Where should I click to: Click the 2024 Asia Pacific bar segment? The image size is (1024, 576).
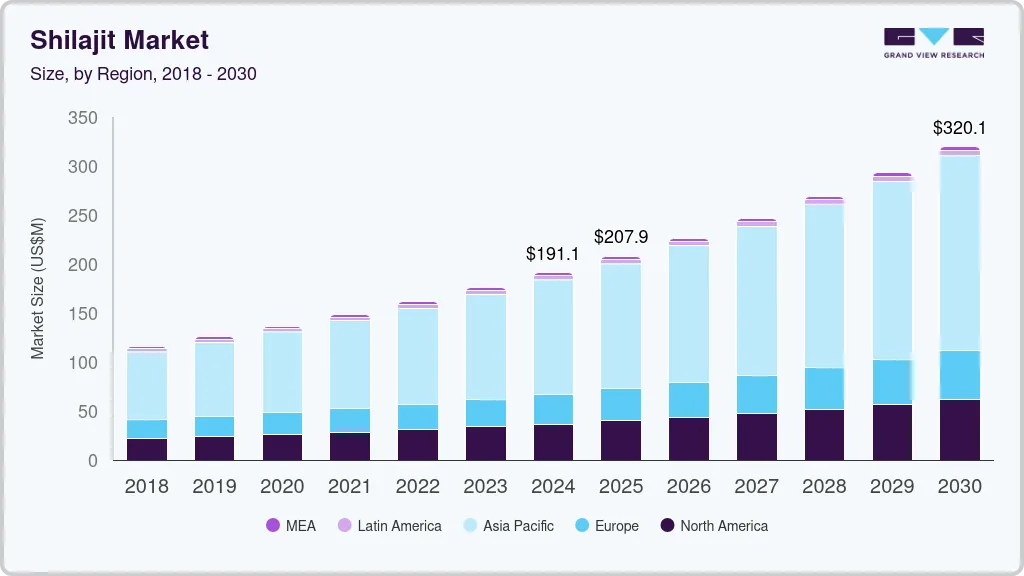pos(553,337)
